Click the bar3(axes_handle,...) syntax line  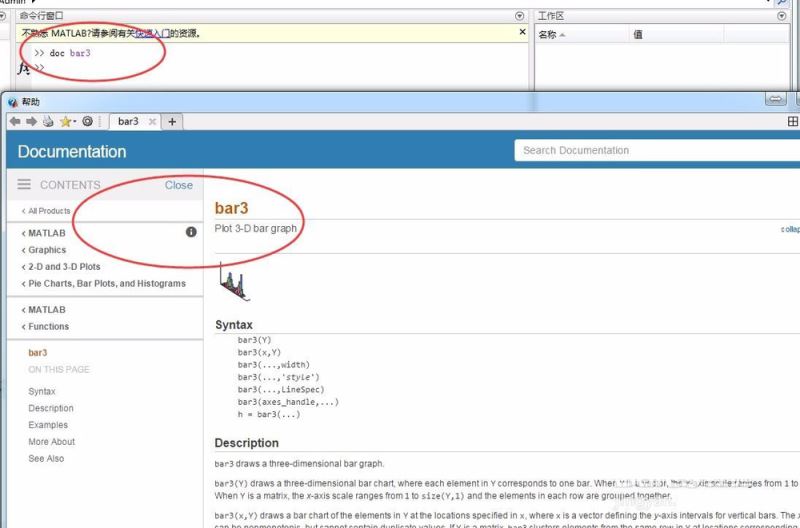(288, 402)
